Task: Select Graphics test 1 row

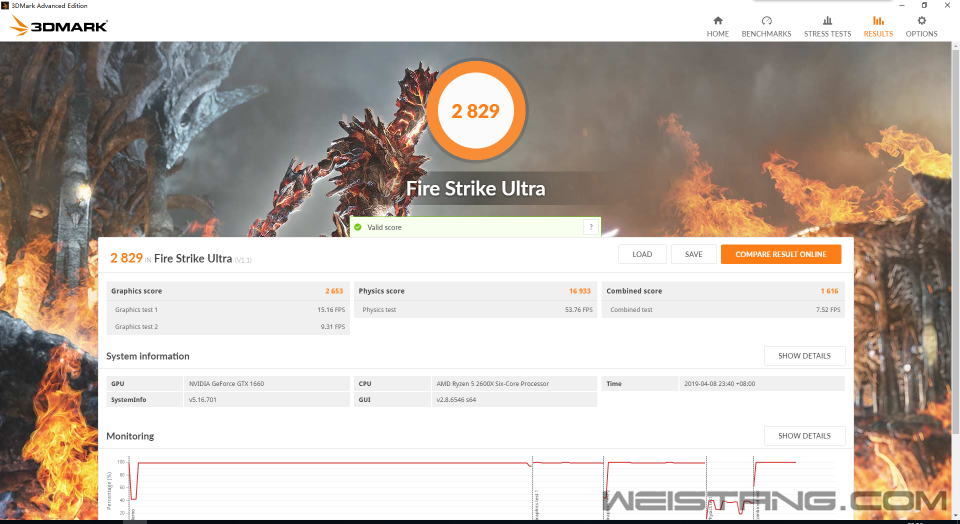Action: pyautogui.click(x=228, y=310)
